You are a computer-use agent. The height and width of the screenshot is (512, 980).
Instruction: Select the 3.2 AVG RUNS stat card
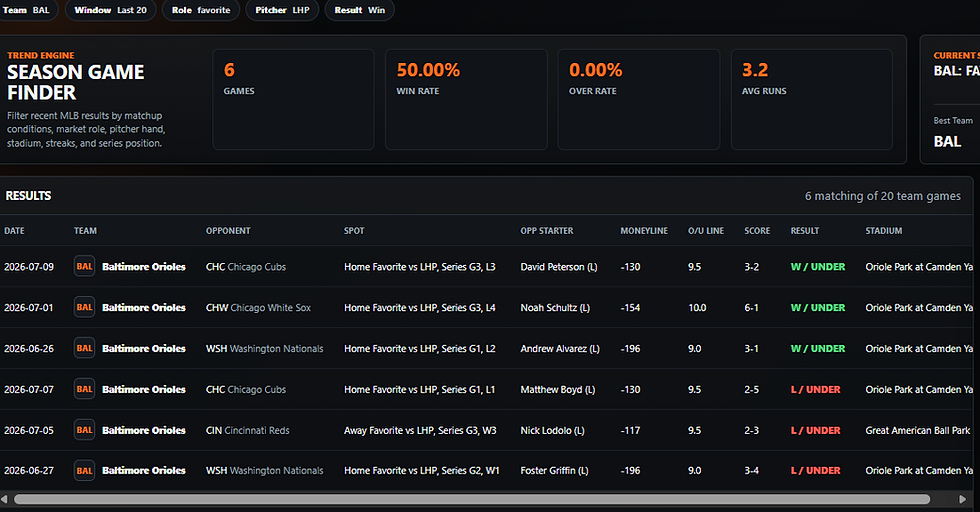pyautogui.click(x=812, y=99)
